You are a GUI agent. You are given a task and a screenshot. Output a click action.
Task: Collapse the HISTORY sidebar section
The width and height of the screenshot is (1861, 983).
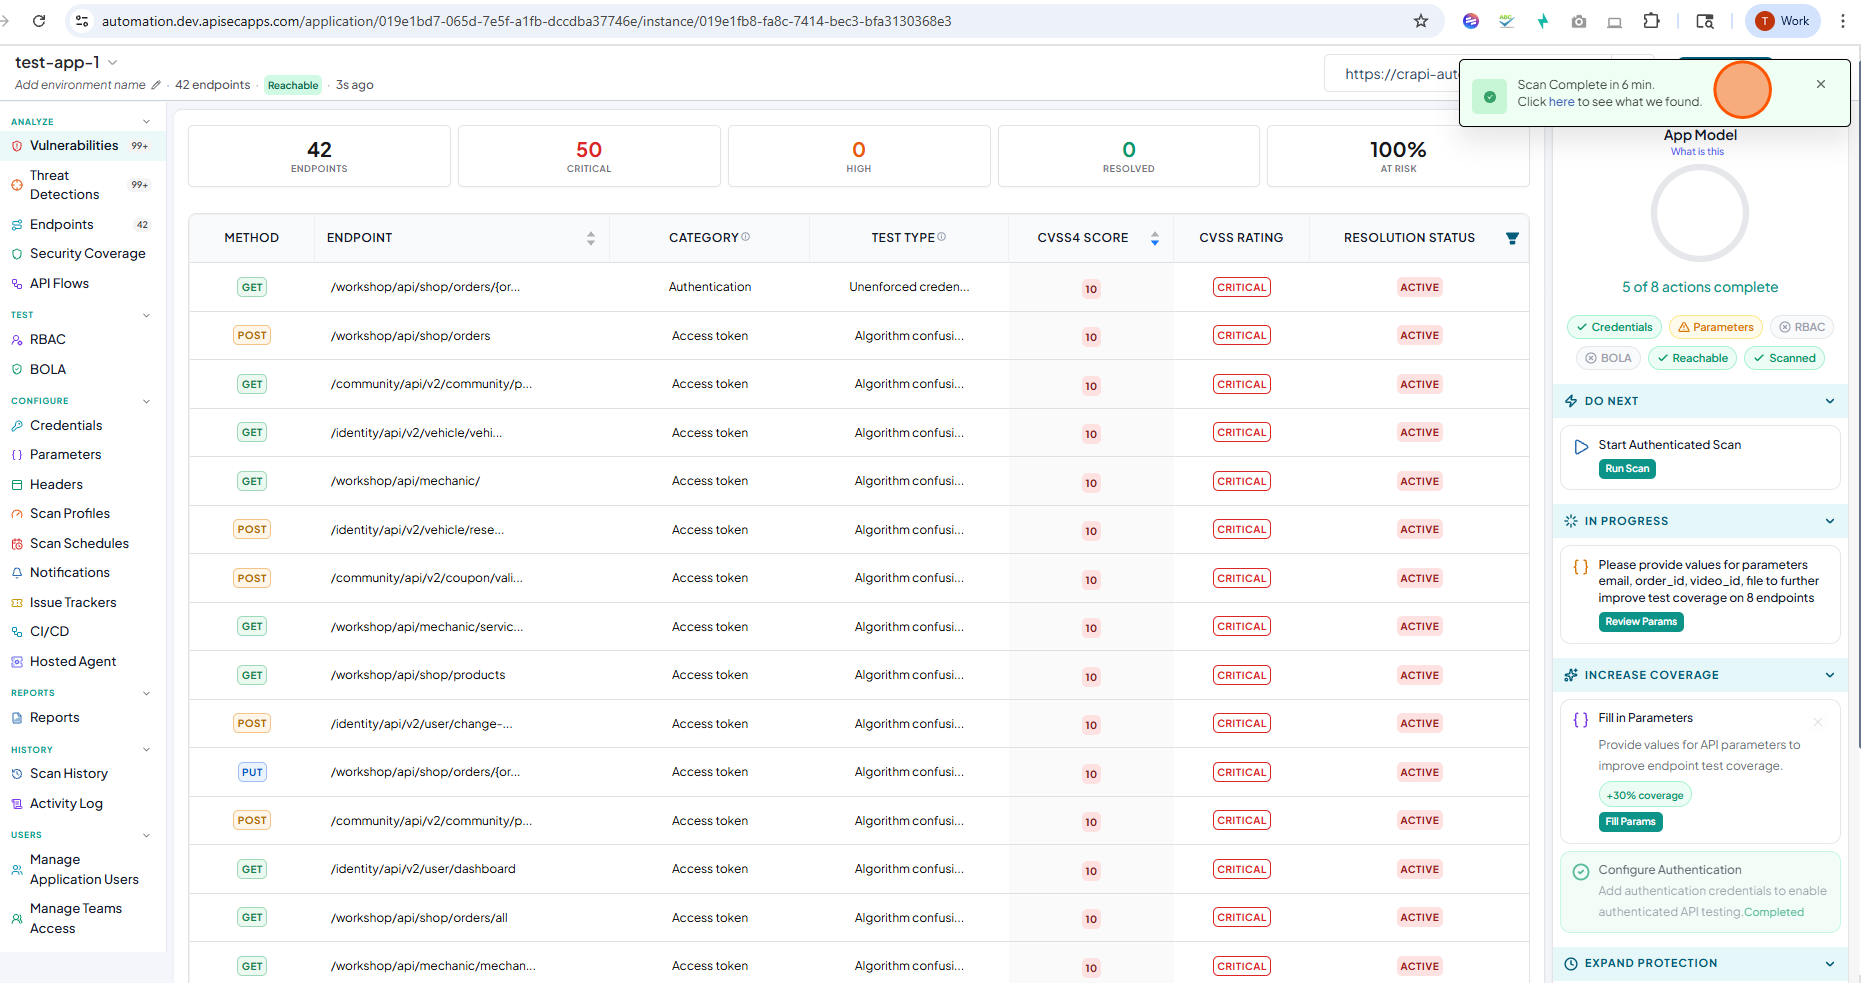click(147, 750)
